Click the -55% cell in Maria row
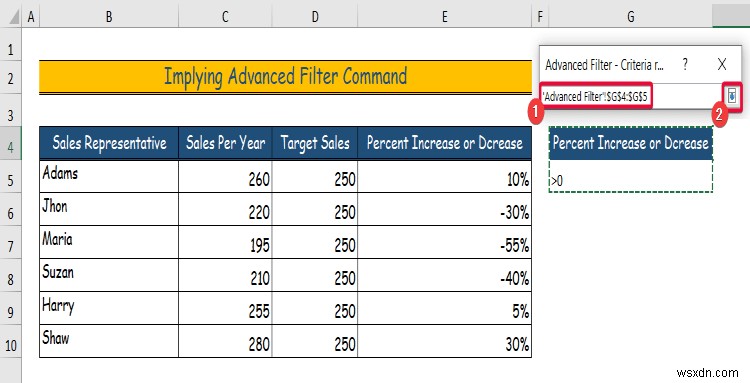The width and height of the screenshot is (750, 383). coord(444,242)
